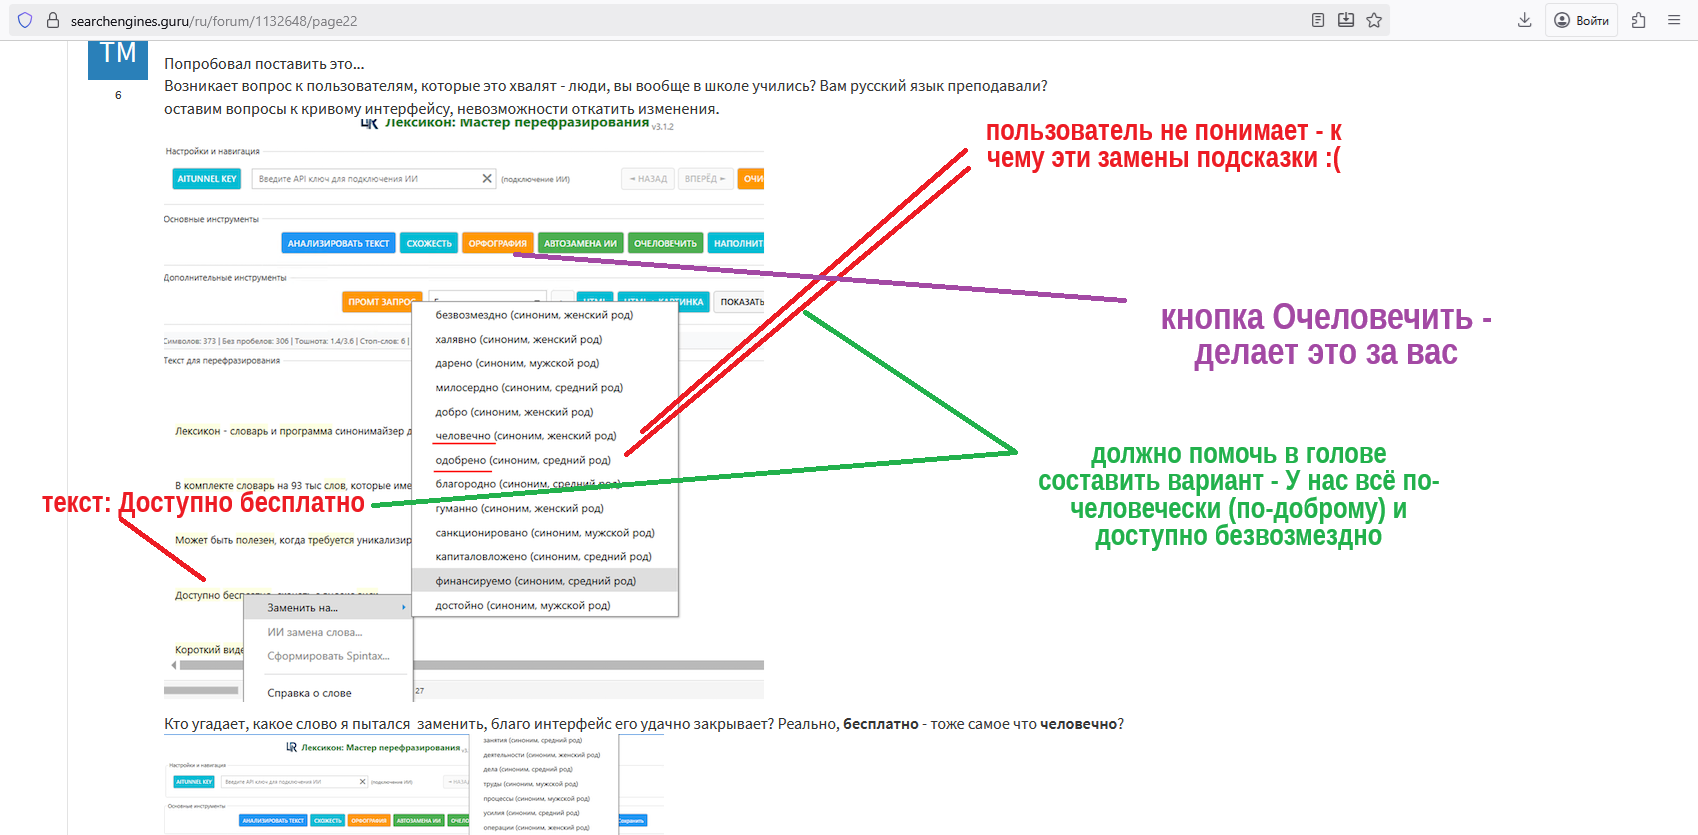Open the second Лексикон screenshot thumbnail
1698x835 pixels.
414,785
